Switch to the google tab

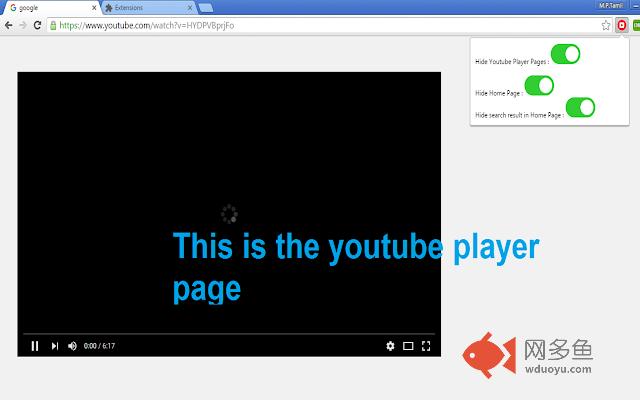[x=51, y=8]
